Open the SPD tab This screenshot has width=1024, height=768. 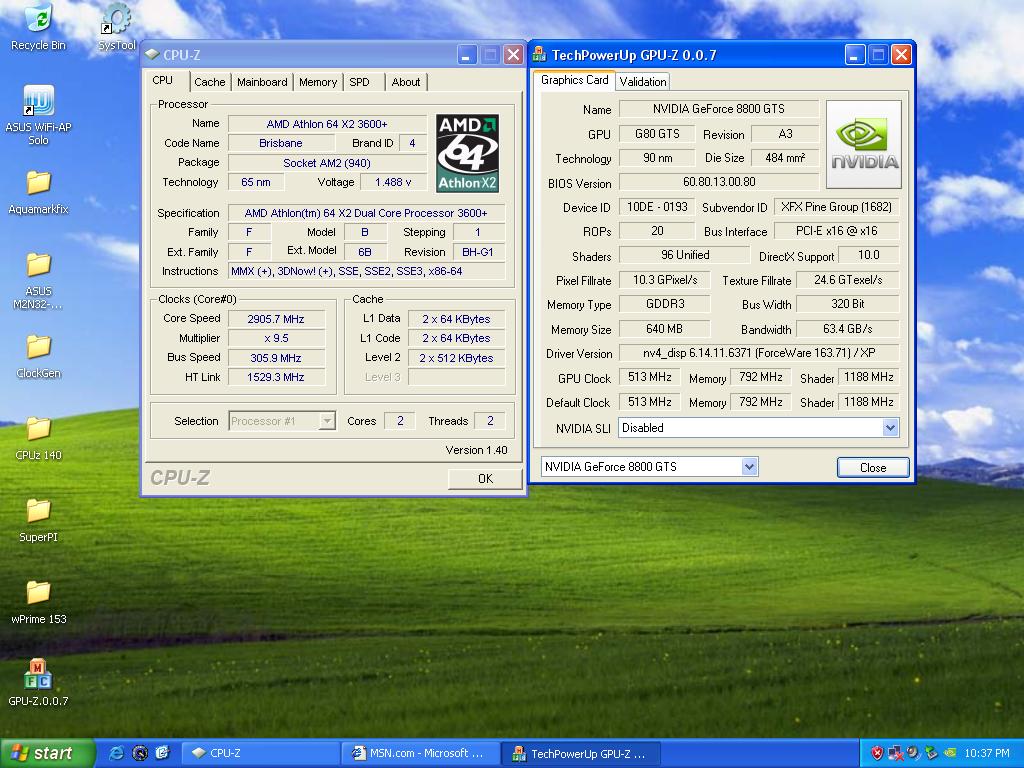359,82
